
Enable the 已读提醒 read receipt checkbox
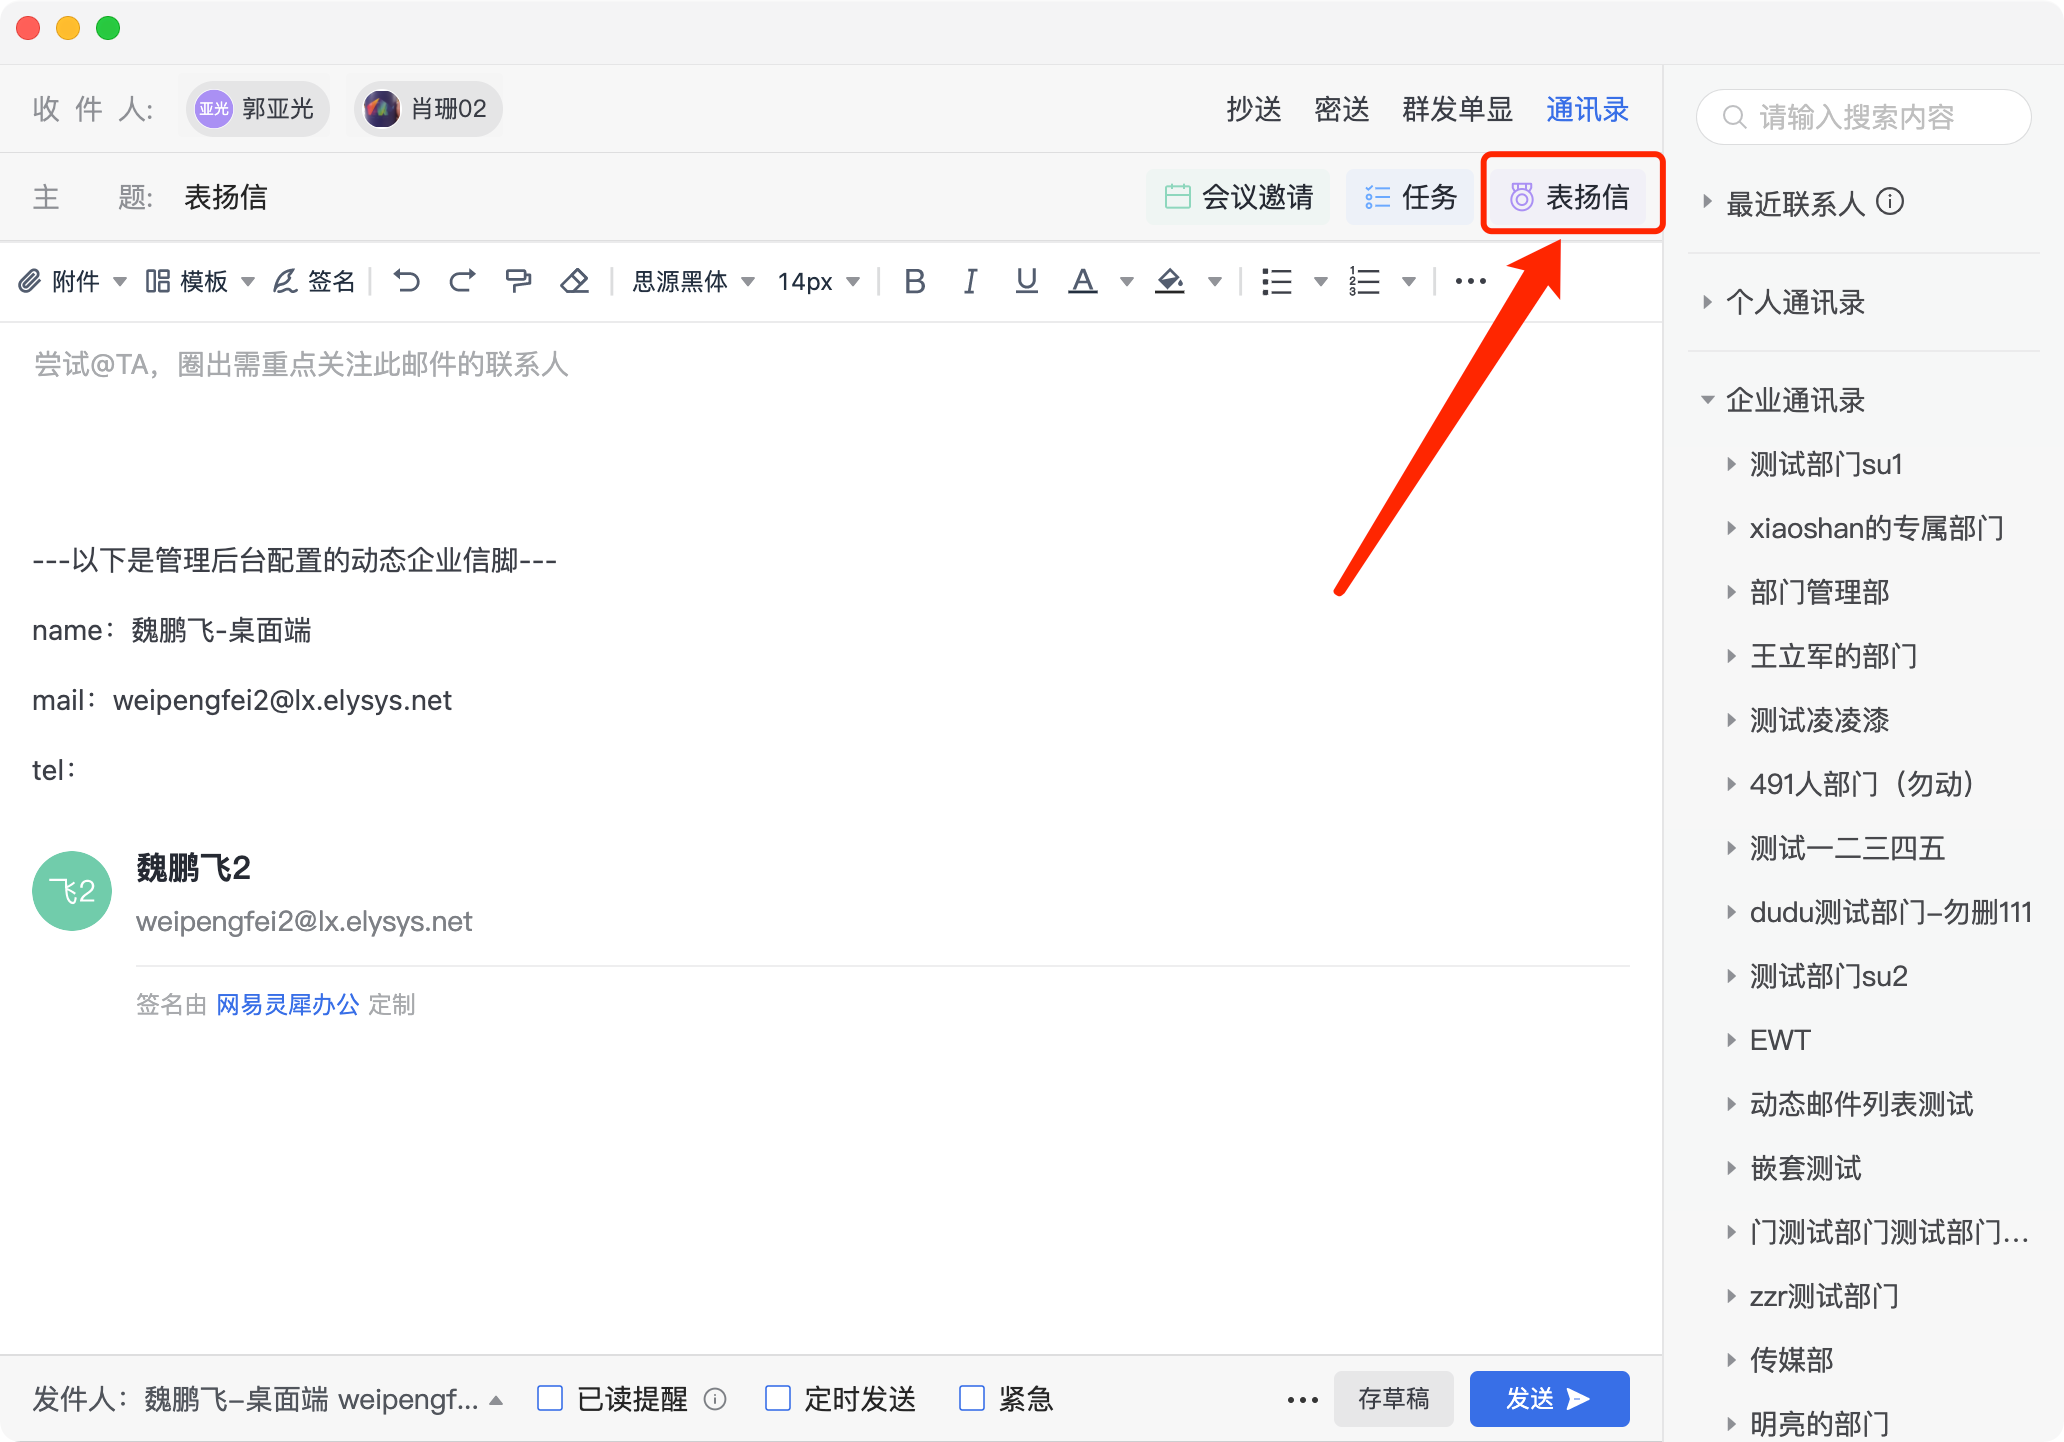click(550, 1398)
